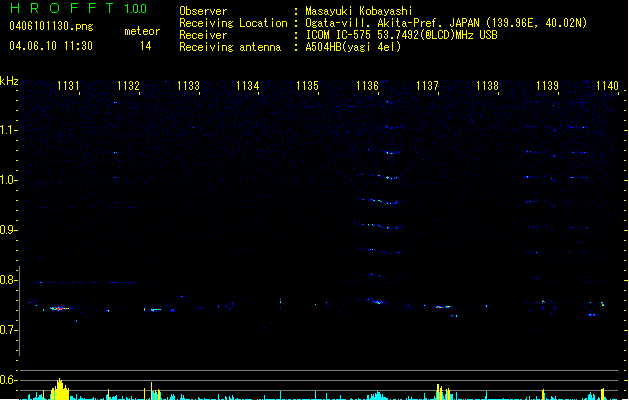Click the 1138 time axis marker
Viewport: 629px width, 400px height.
click(x=487, y=85)
